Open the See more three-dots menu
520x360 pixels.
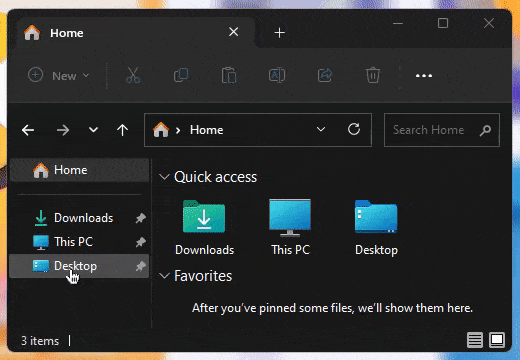pyautogui.click(x=424, y=76)
